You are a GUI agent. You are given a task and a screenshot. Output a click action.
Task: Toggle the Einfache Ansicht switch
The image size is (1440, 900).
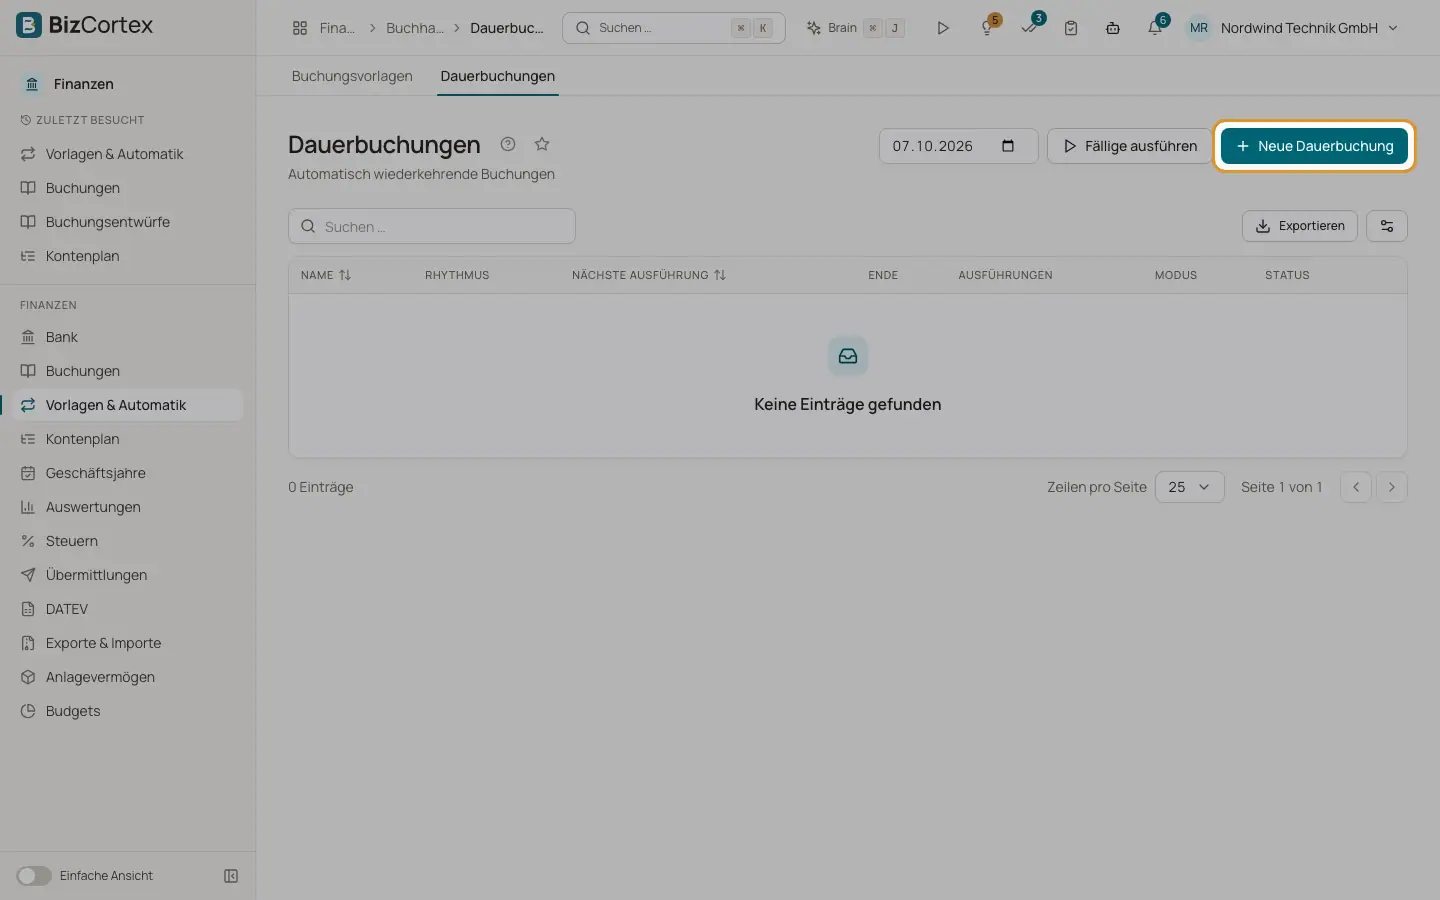34,876
